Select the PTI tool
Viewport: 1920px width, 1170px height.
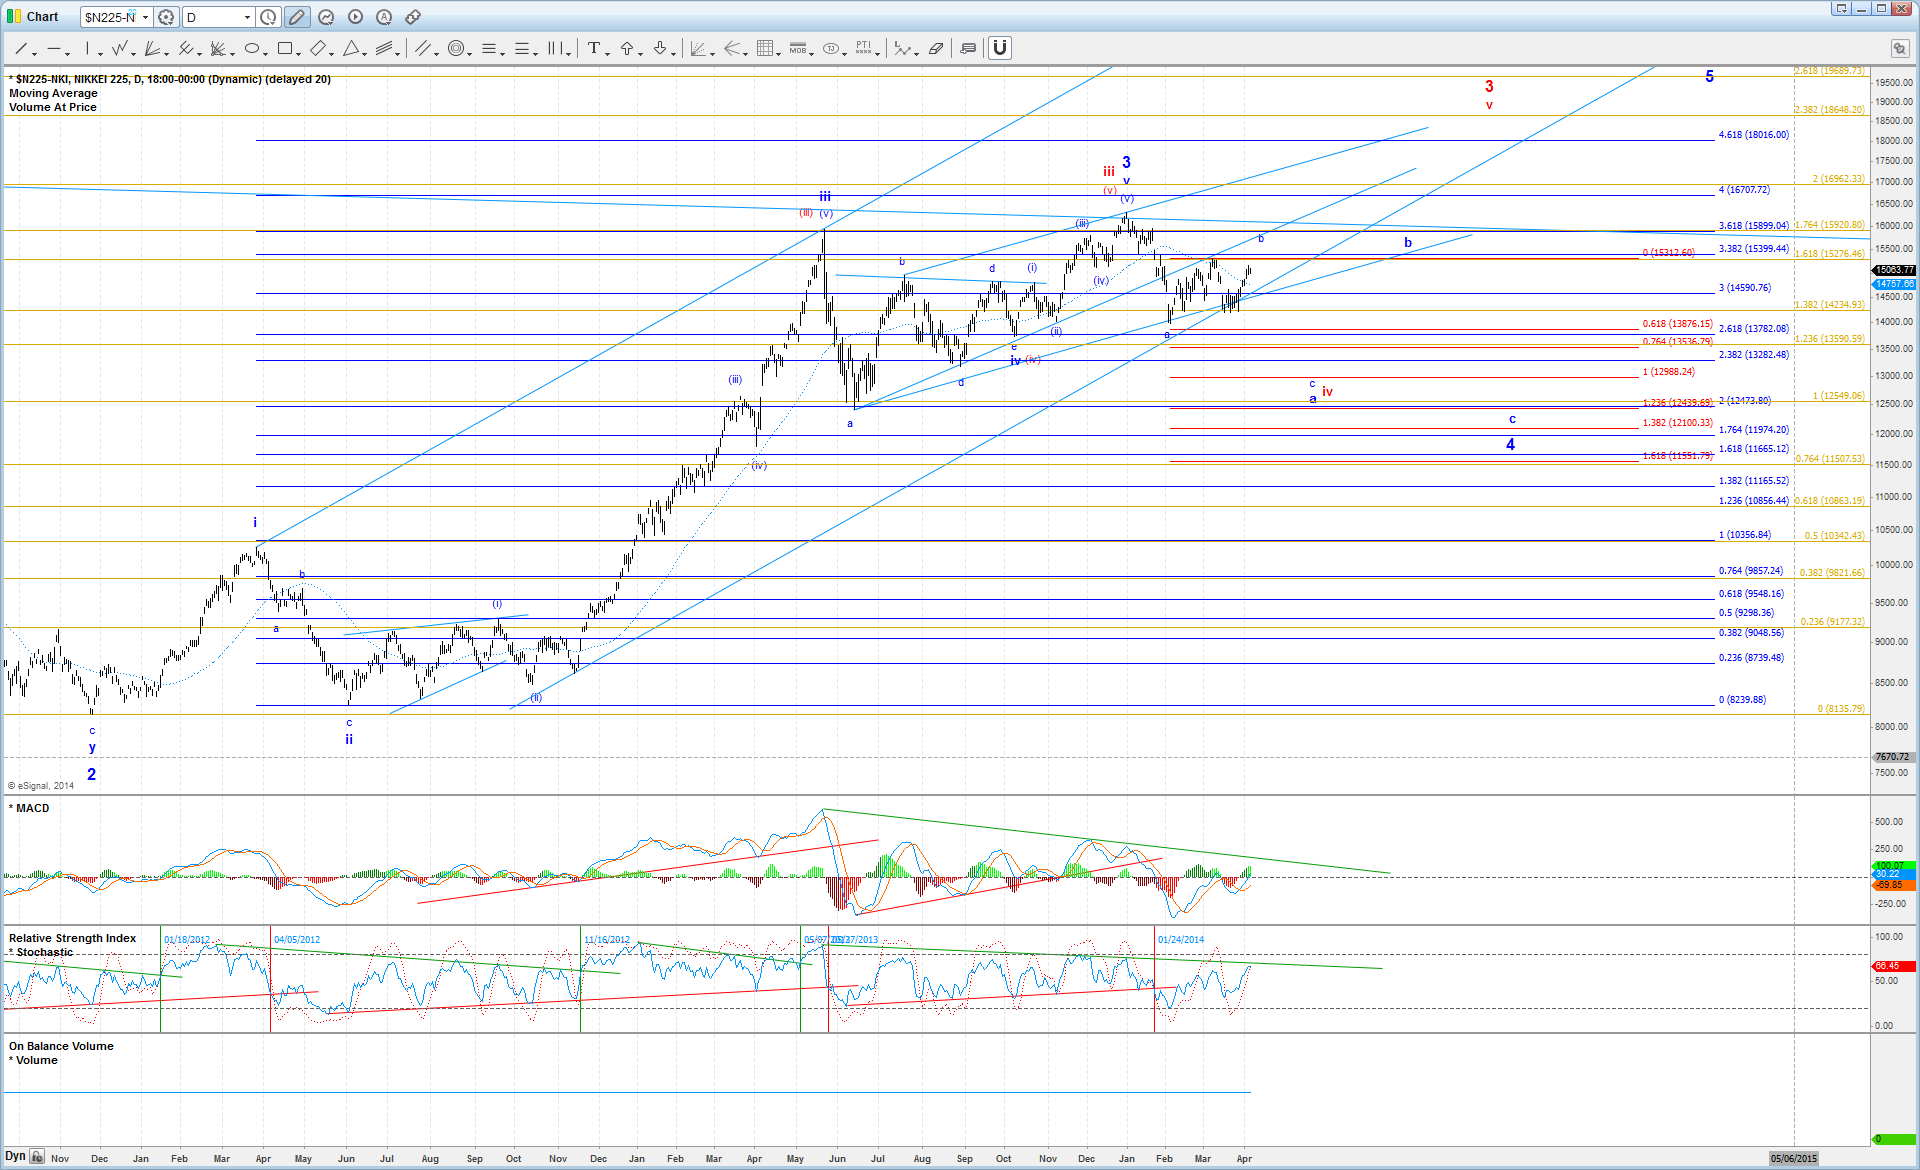pos(864,48)
